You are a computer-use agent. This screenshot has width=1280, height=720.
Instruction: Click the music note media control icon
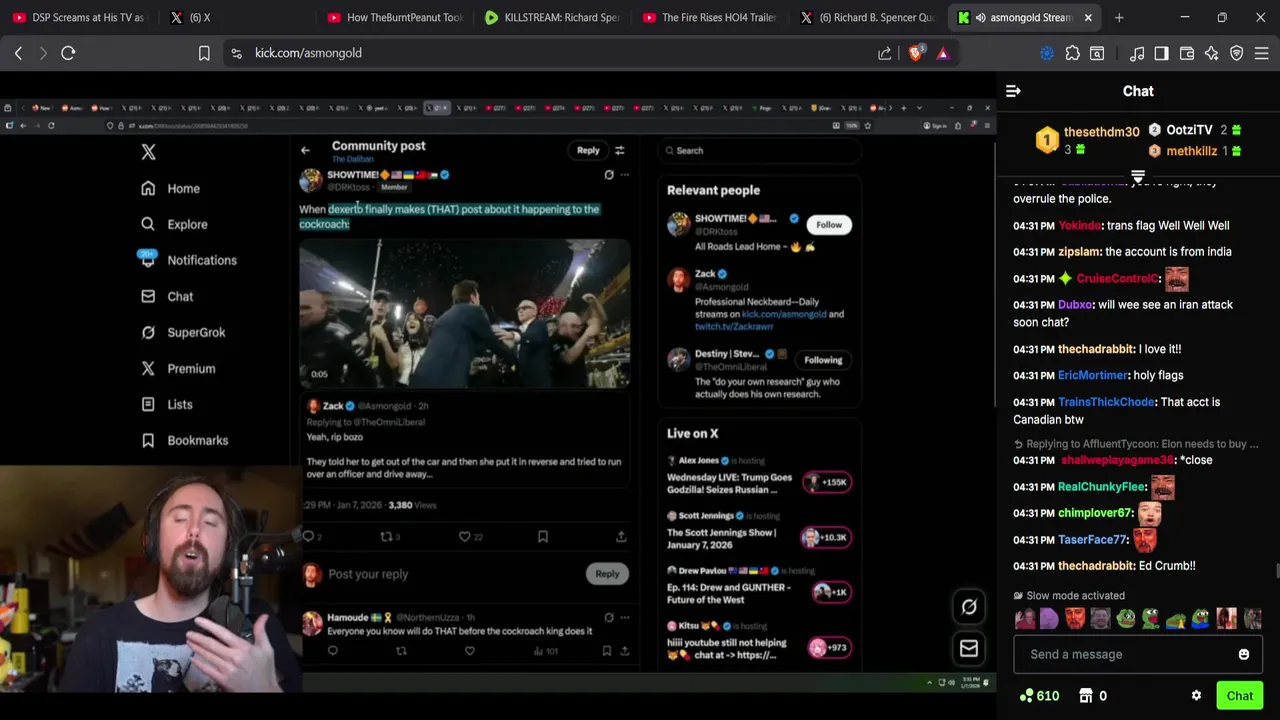1137,53
